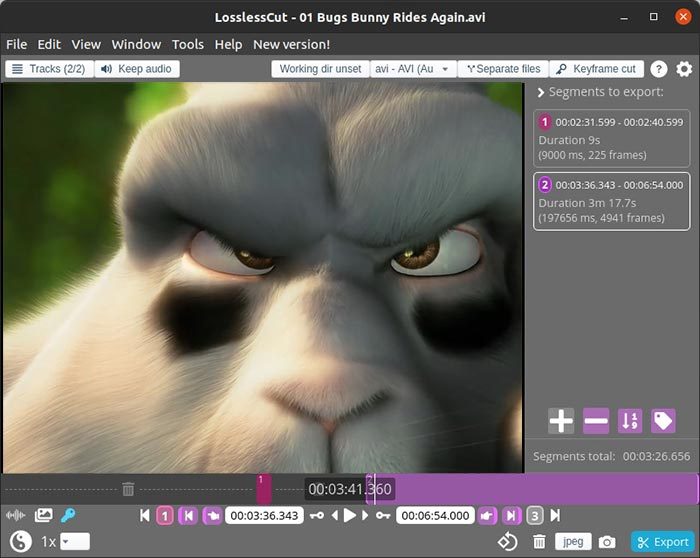Image resolution: width=700 pixels, height=558 pixels.
Task: Click the Export button
Action: click(661, 542)
